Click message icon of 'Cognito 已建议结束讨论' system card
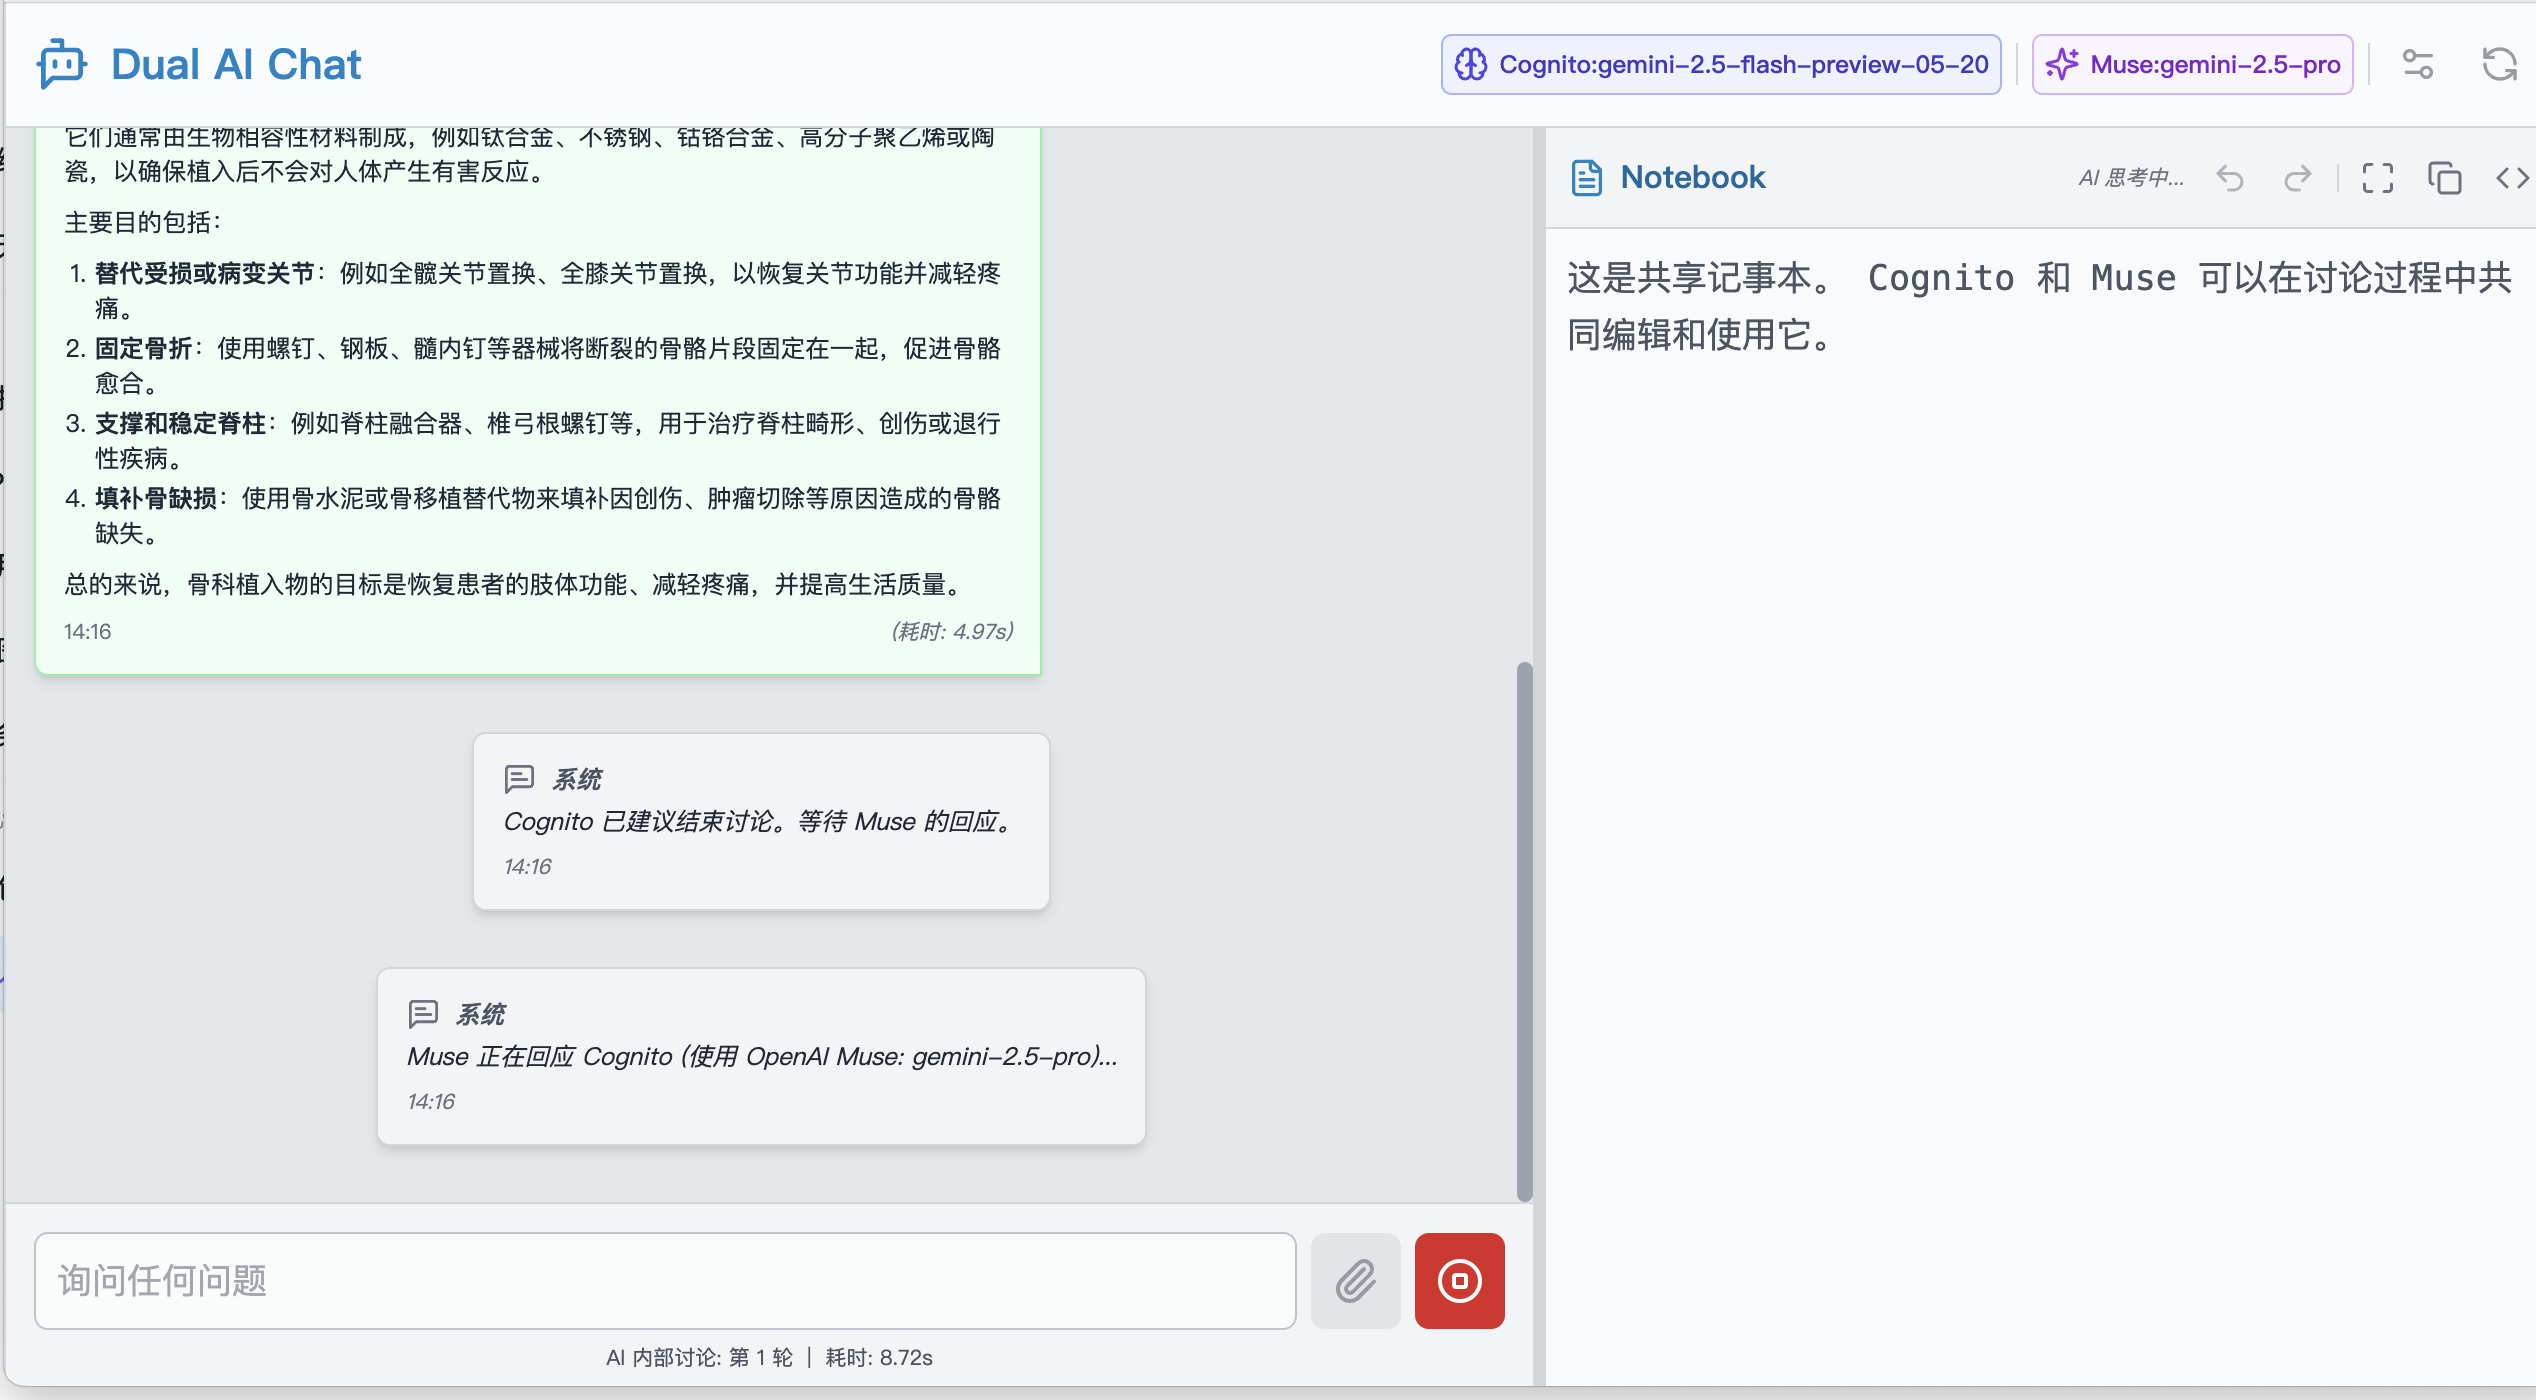 point(519,779)
